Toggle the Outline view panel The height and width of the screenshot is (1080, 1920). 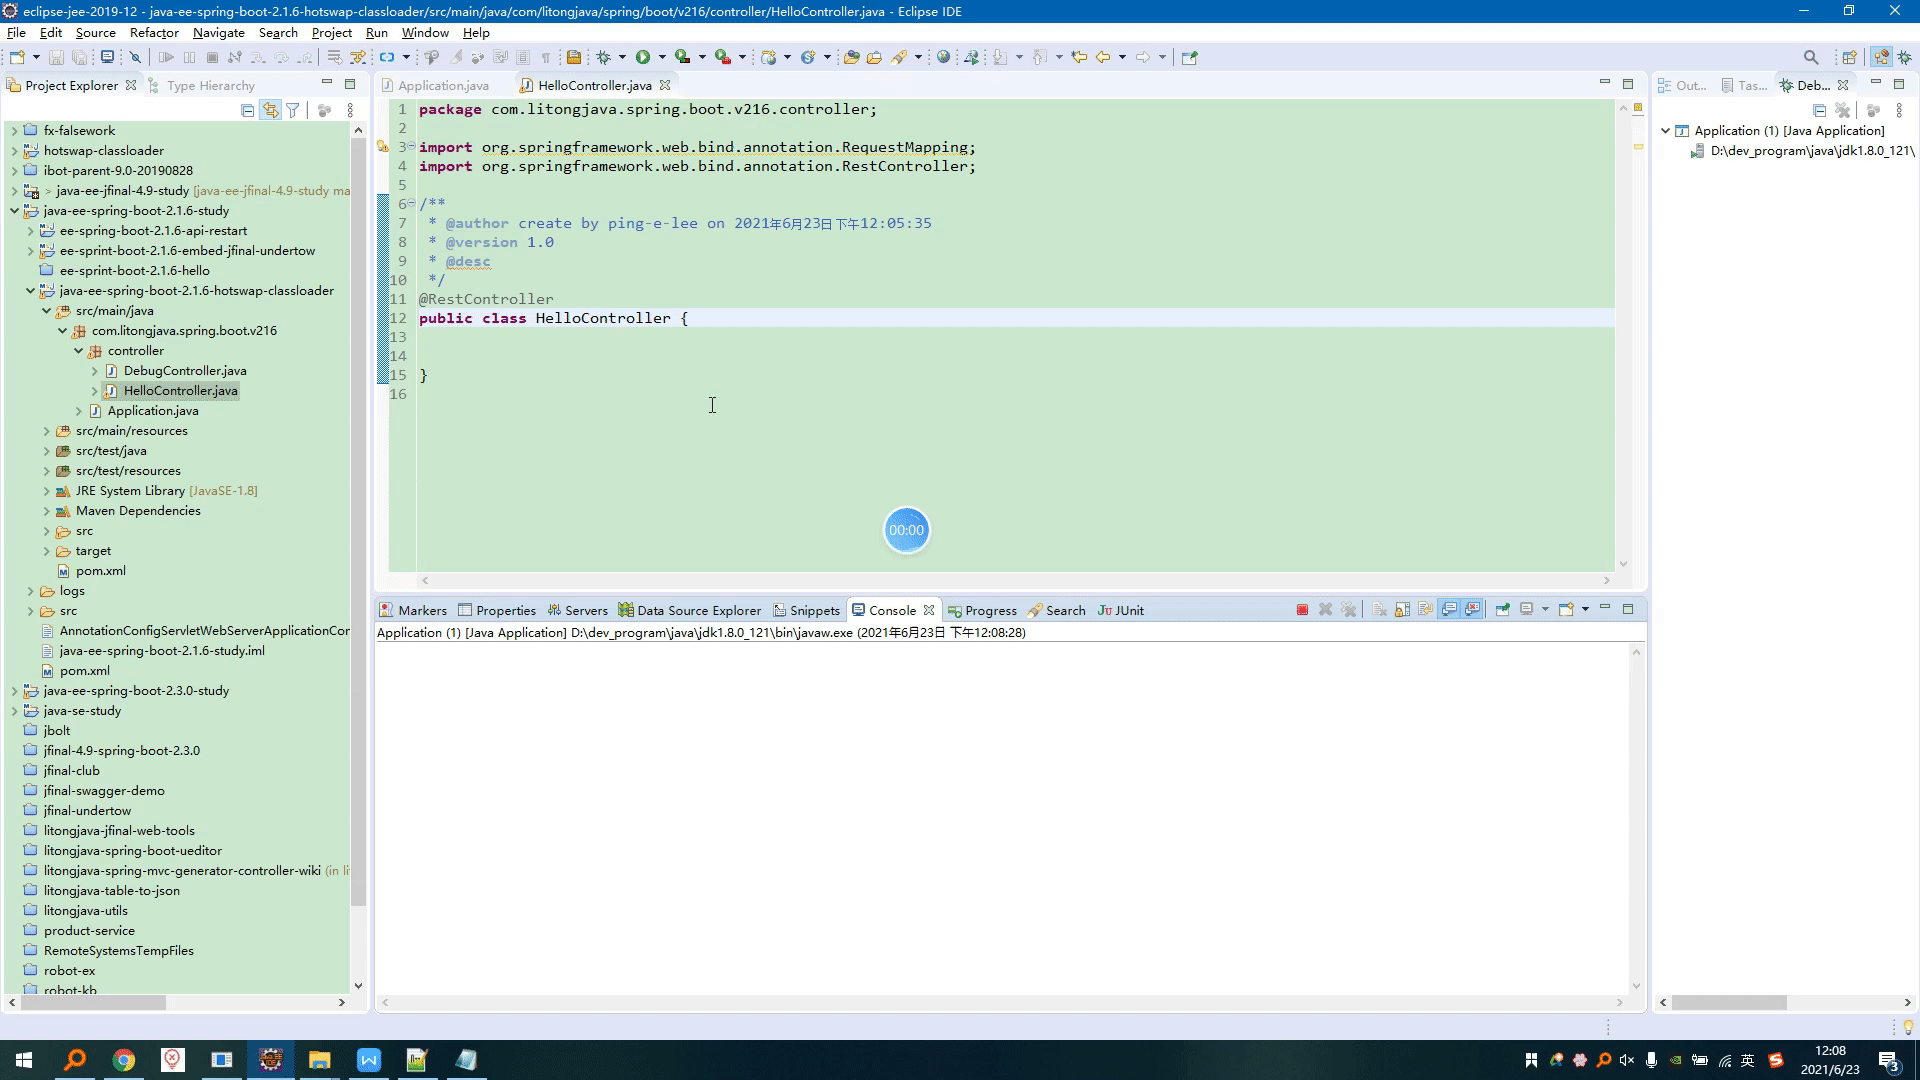pos(1687,83)
